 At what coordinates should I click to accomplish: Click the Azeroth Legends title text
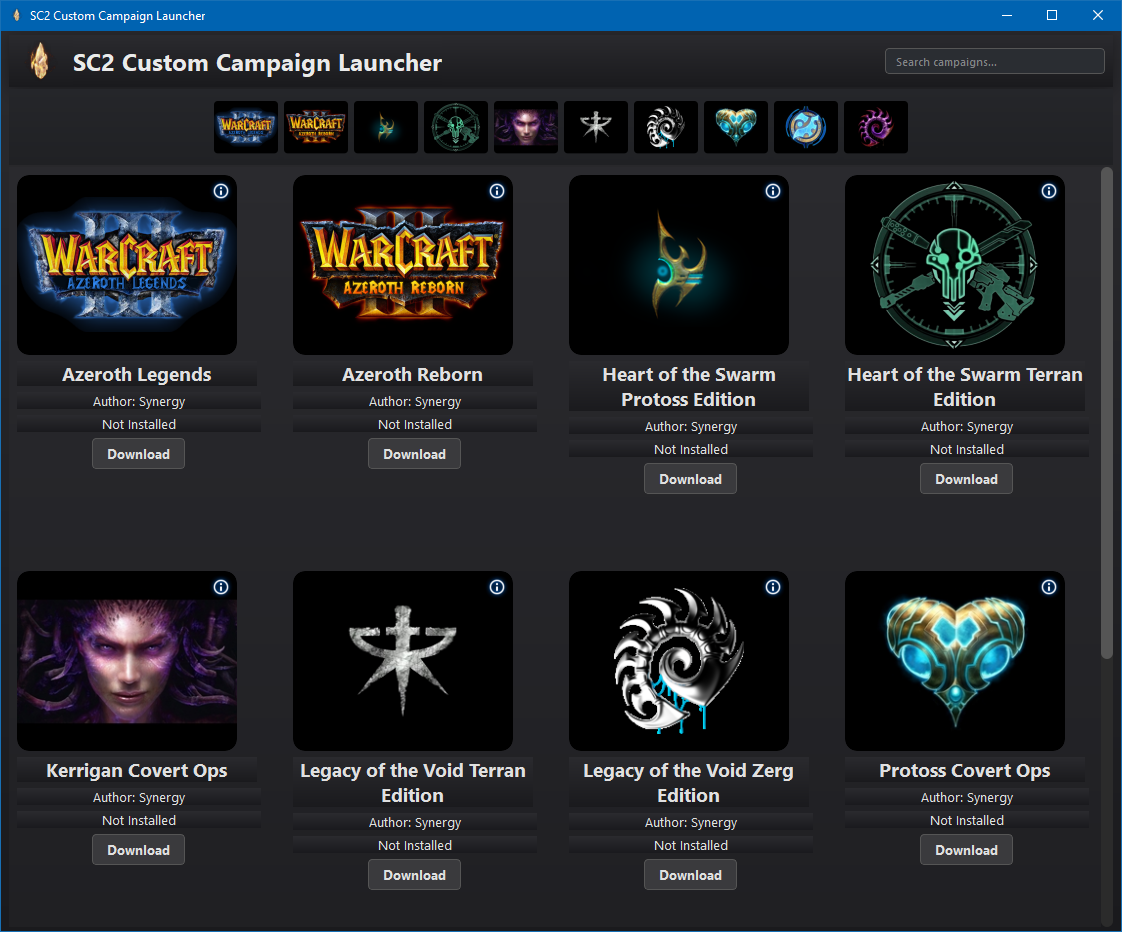tap(137, 374)
